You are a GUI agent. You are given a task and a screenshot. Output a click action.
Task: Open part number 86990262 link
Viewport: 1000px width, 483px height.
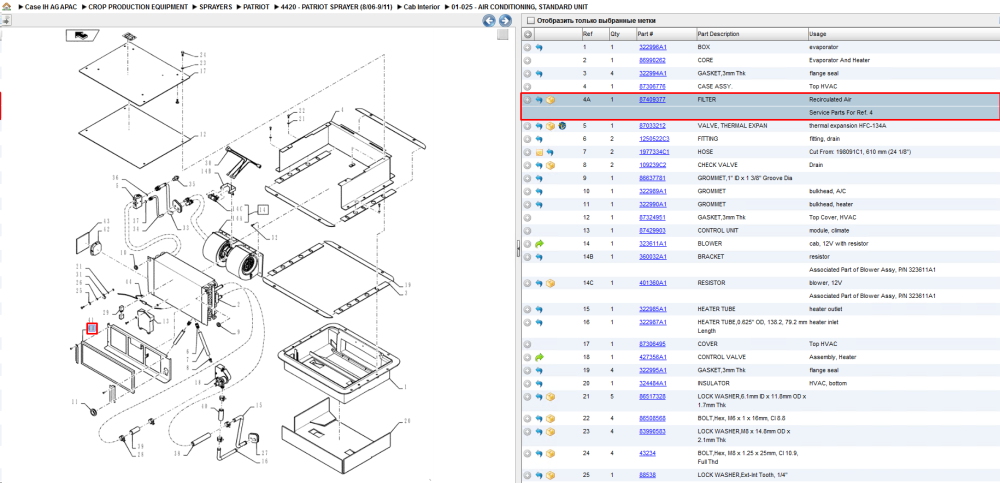point(652,61)
